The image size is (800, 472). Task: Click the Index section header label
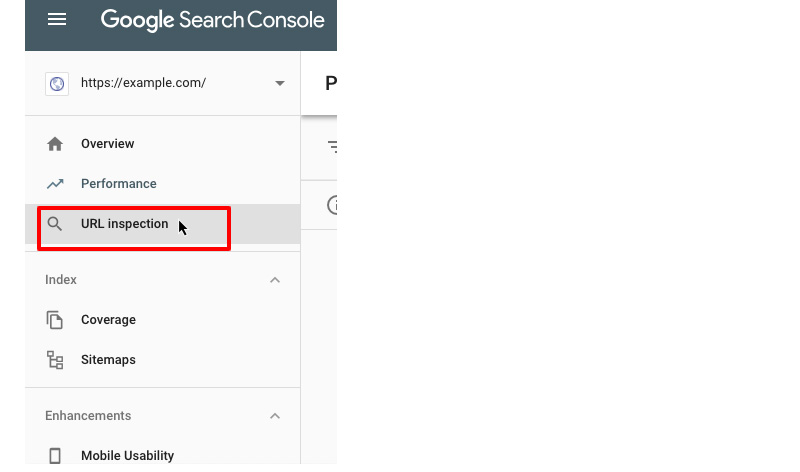tap(61, 280)
